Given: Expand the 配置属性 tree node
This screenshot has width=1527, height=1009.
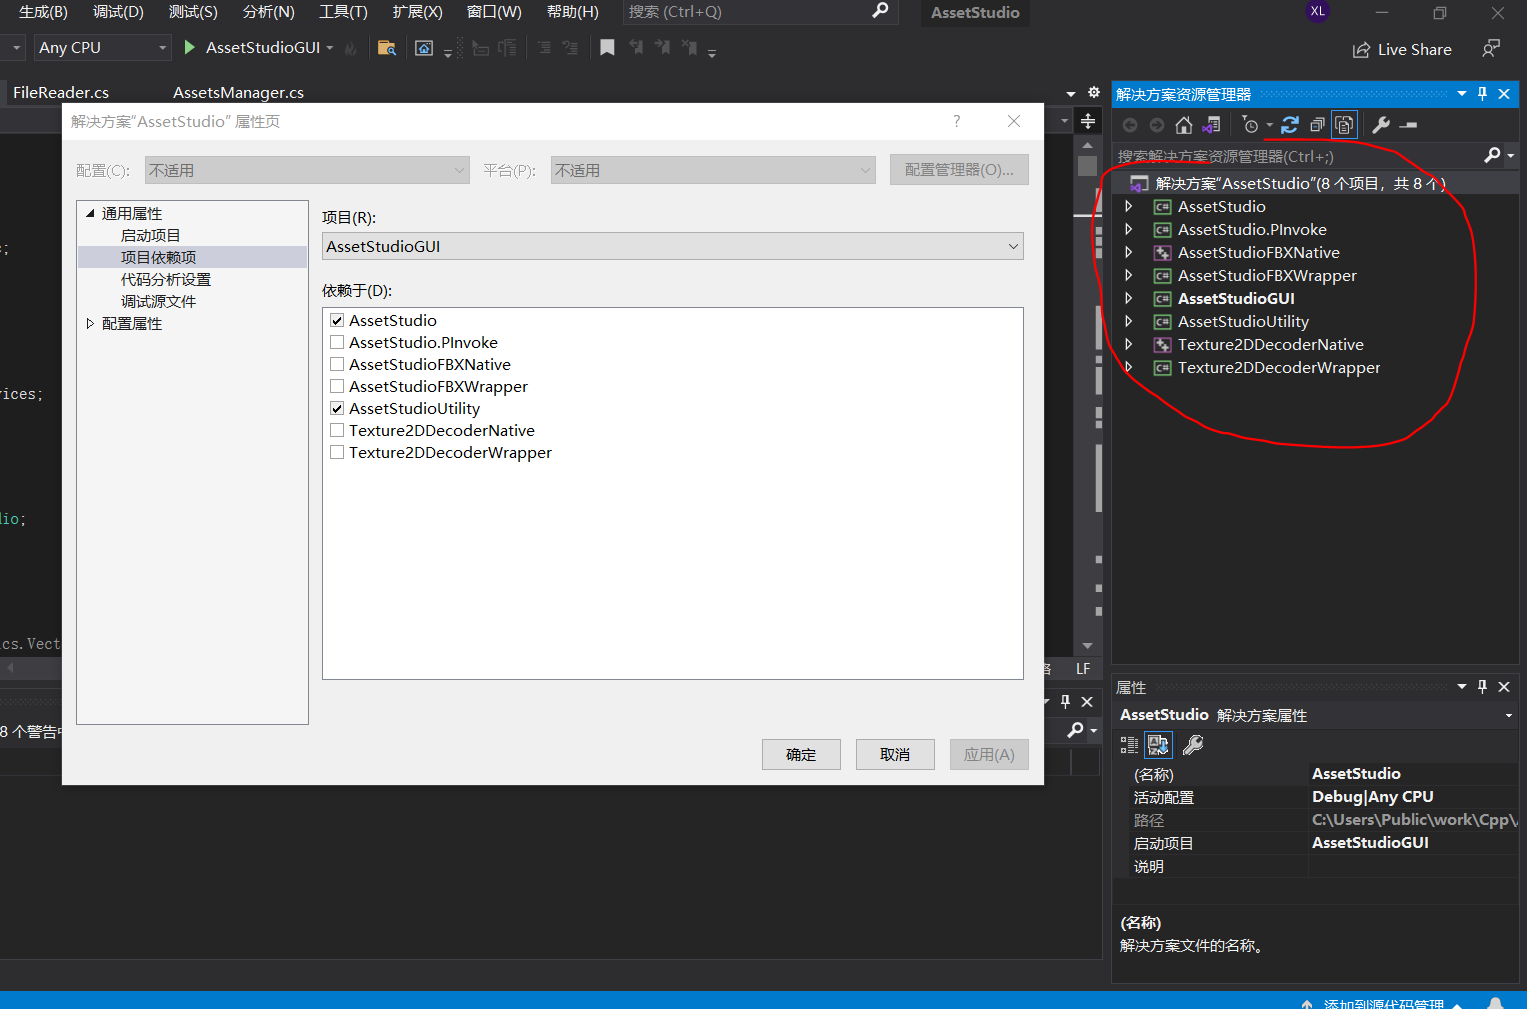Looking at the screenshot, I should [x=90, y=324].
